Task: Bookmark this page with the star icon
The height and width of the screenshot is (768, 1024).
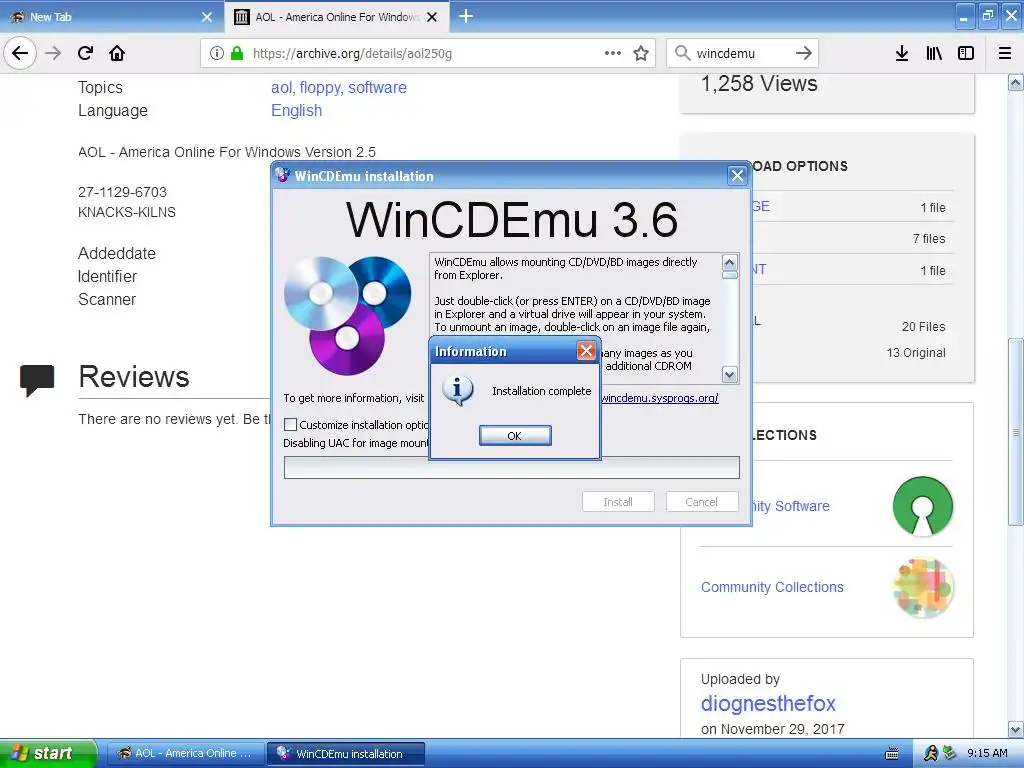Action: pyautogui.click(x=641, y=53)
